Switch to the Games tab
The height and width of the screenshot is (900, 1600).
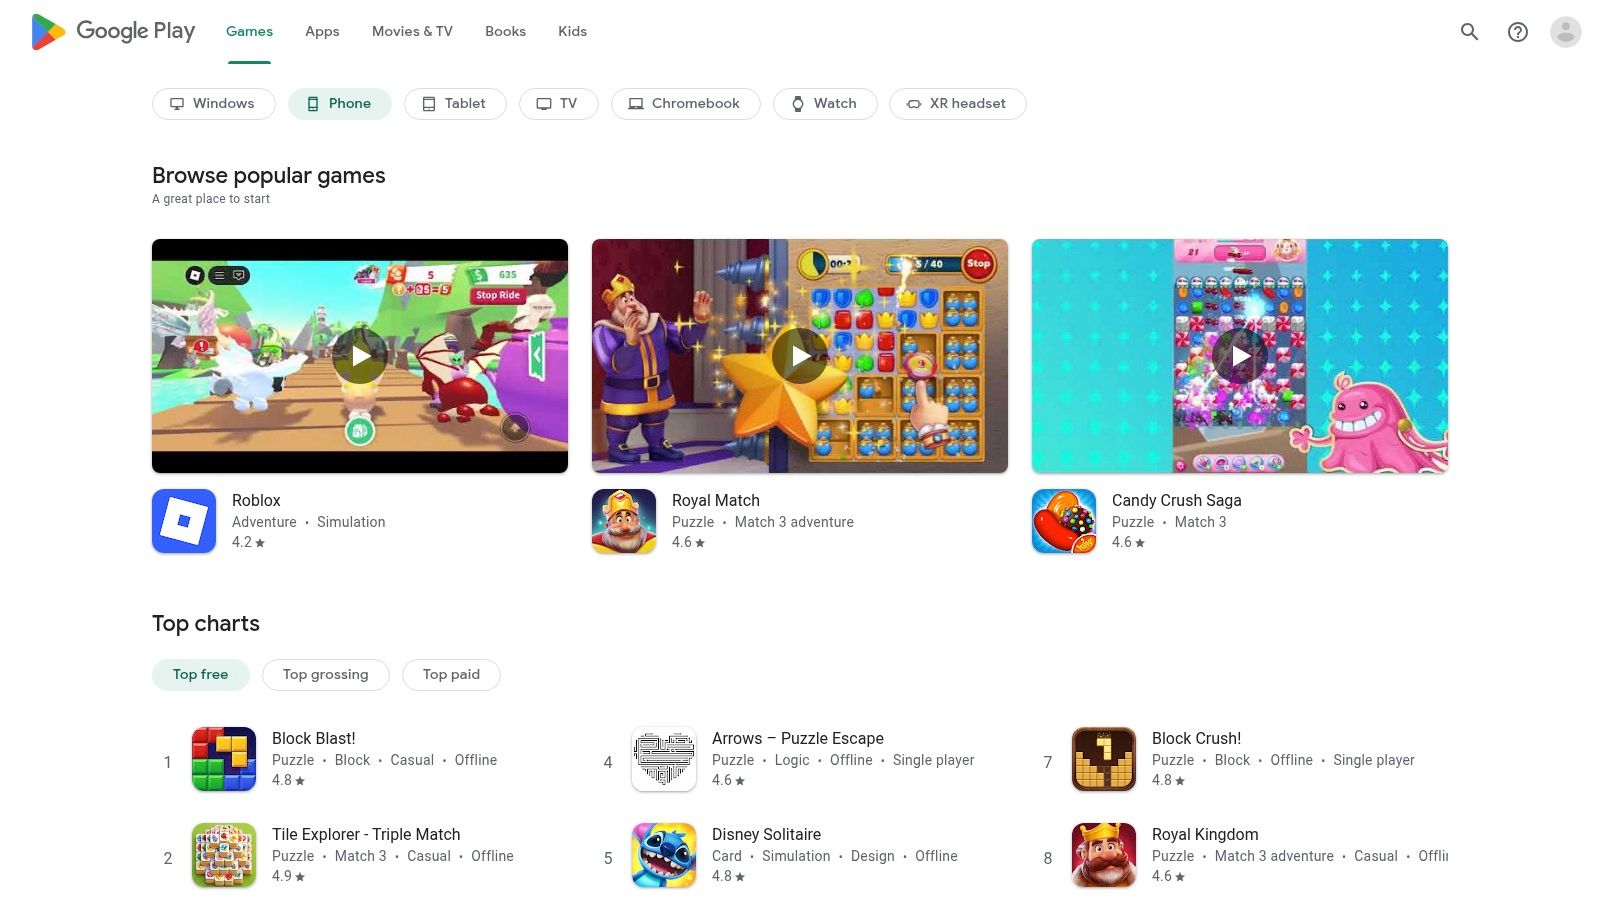pos(249,32)
